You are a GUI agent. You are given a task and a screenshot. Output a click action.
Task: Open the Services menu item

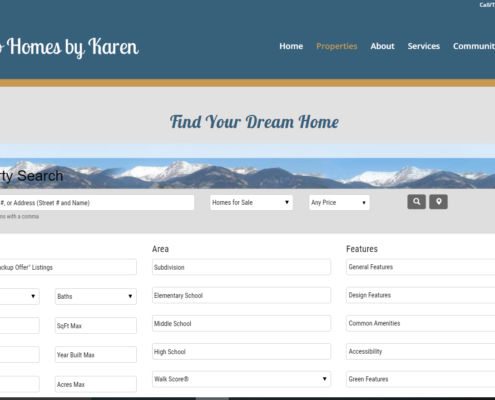[x=424, y=46]
